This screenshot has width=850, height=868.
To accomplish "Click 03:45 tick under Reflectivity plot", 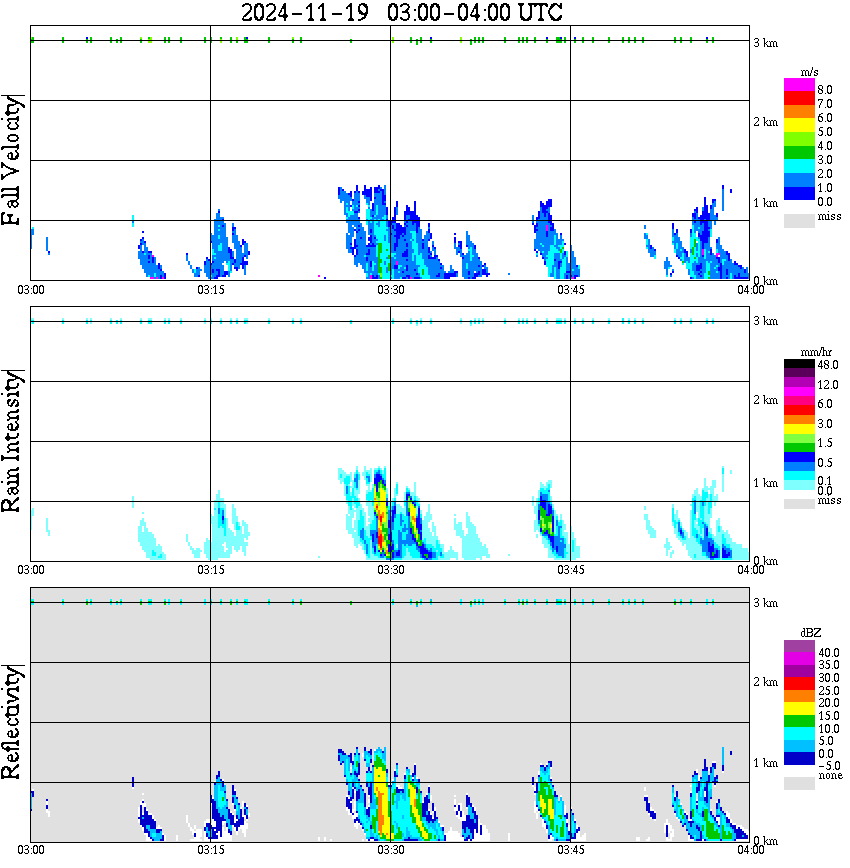I will click(x=571, y=850).
